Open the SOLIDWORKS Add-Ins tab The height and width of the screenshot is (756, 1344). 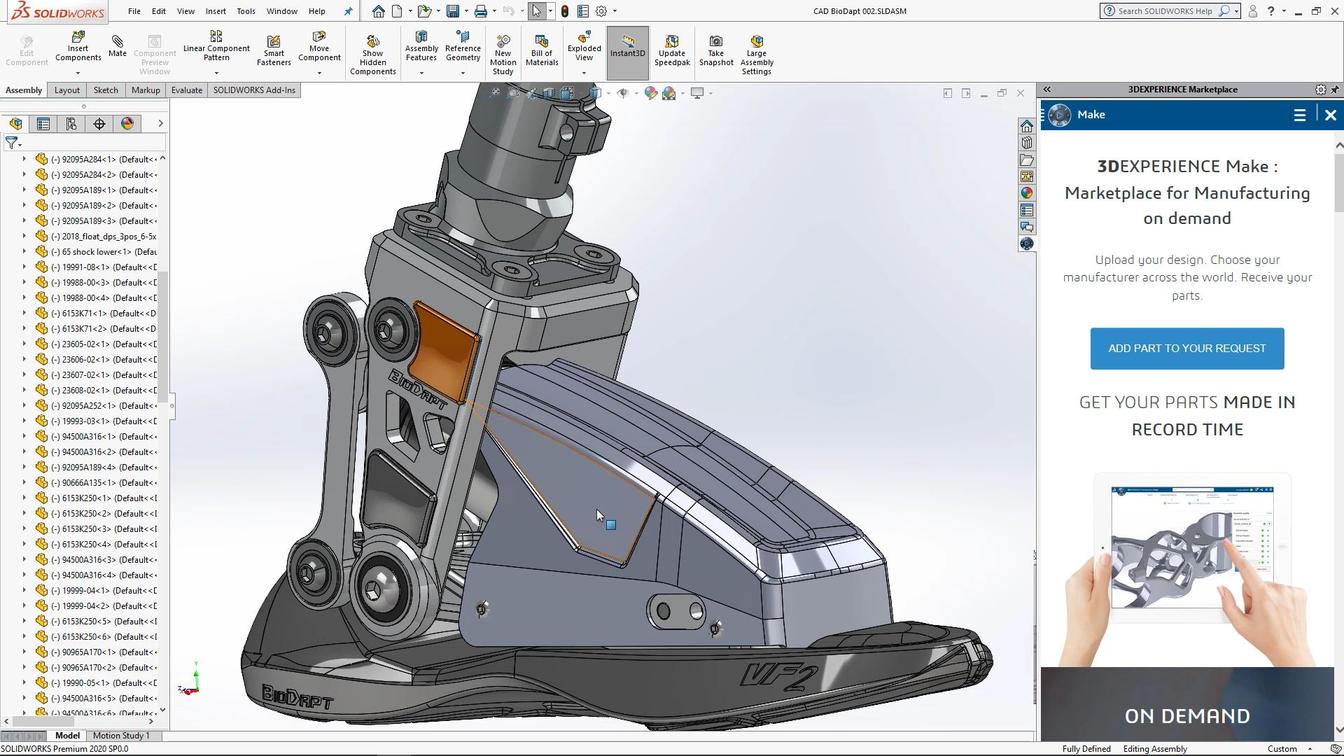pos(254,90)
